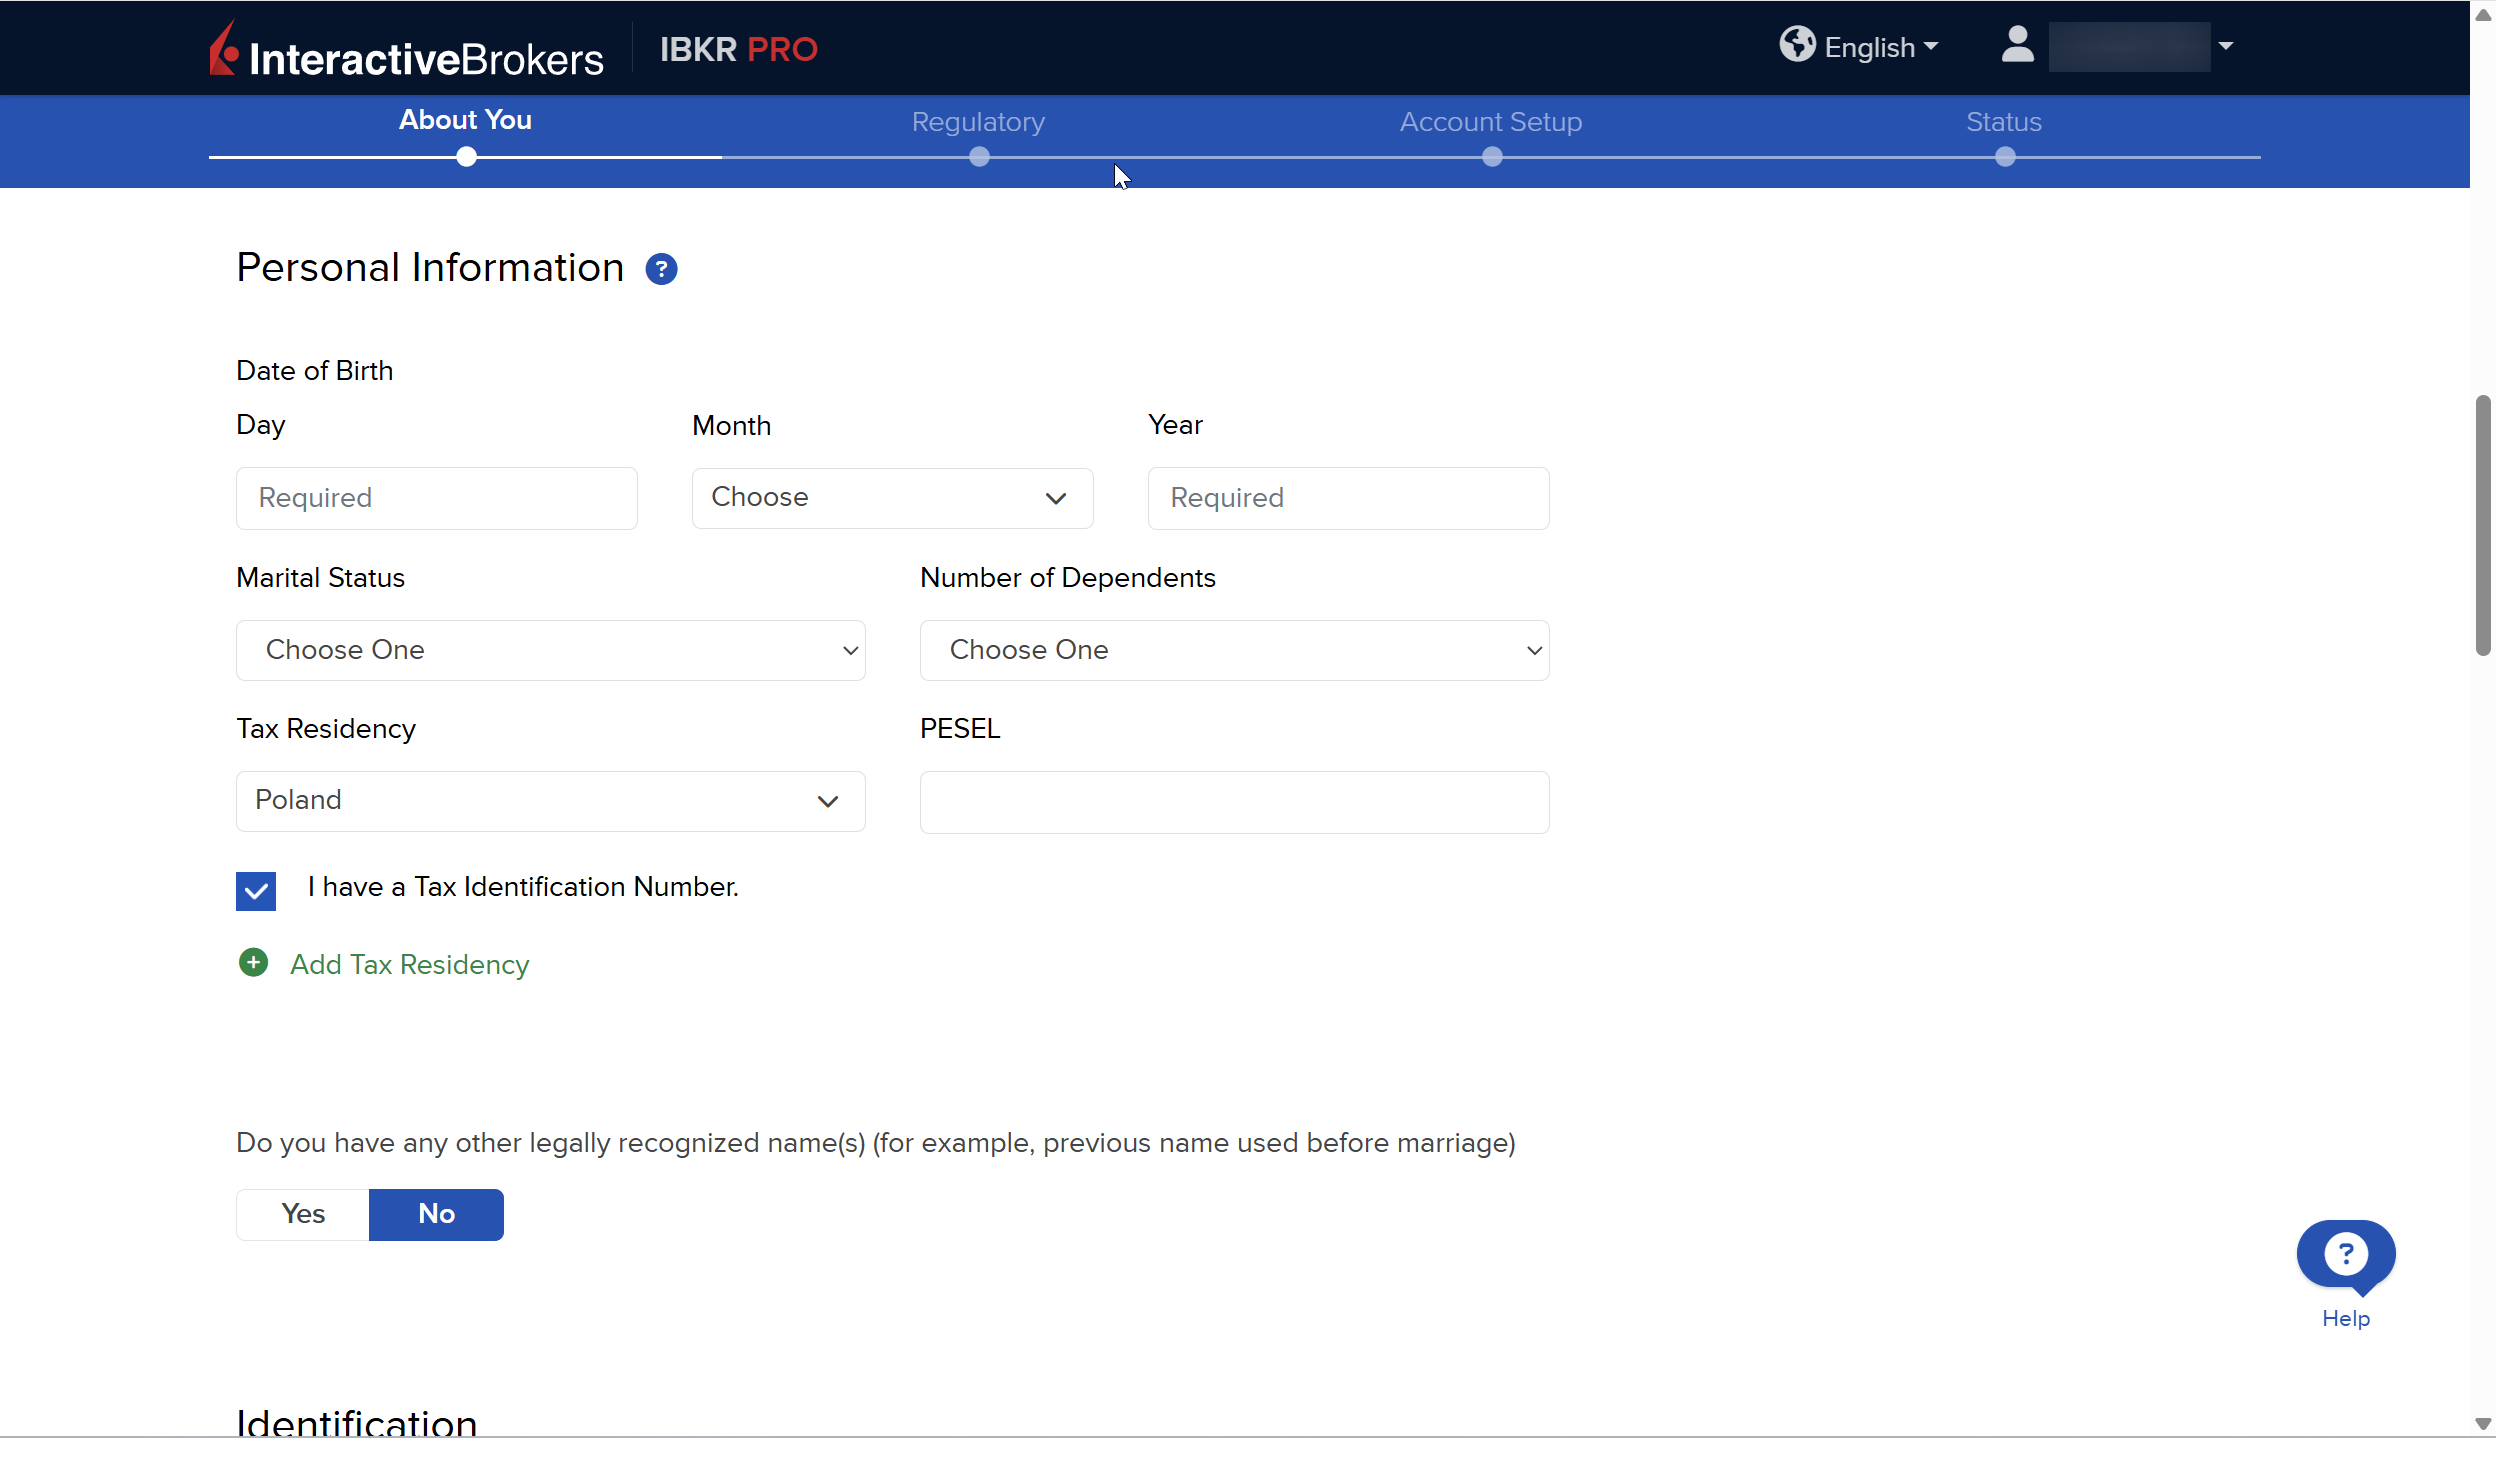Click the user profile avatar icon

click(2017, 45)
